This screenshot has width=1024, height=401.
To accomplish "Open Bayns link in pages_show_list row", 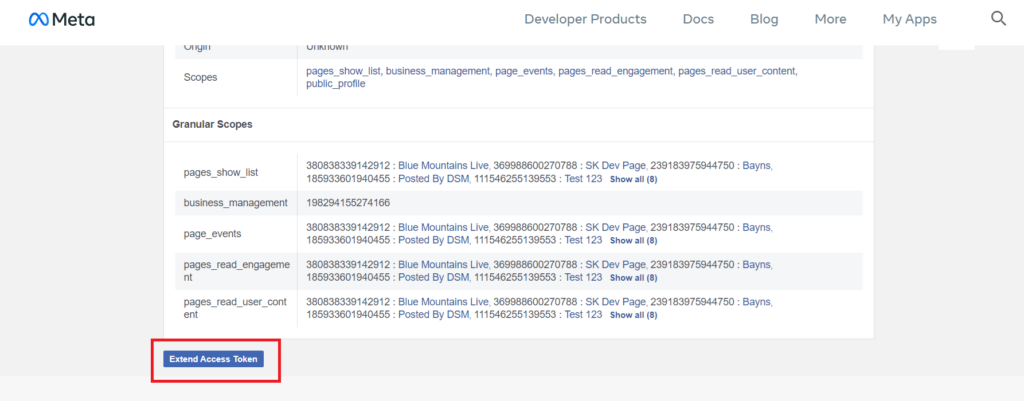I will (x=757, y=166).
